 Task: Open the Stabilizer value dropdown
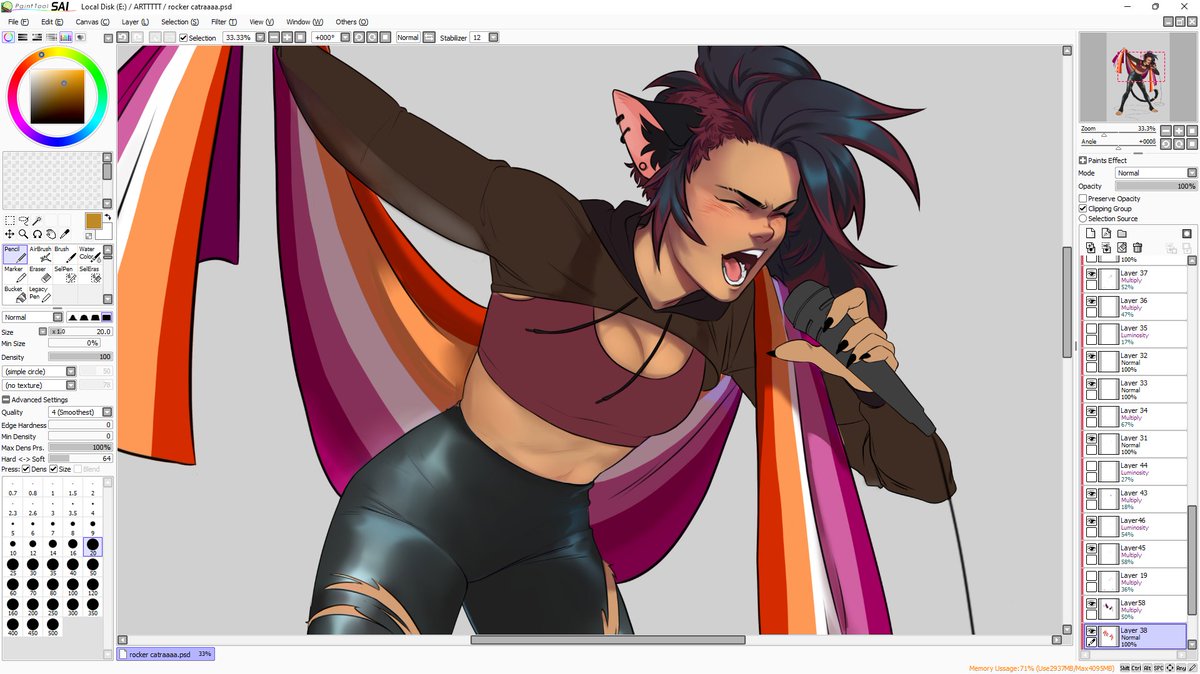(494, 38)
